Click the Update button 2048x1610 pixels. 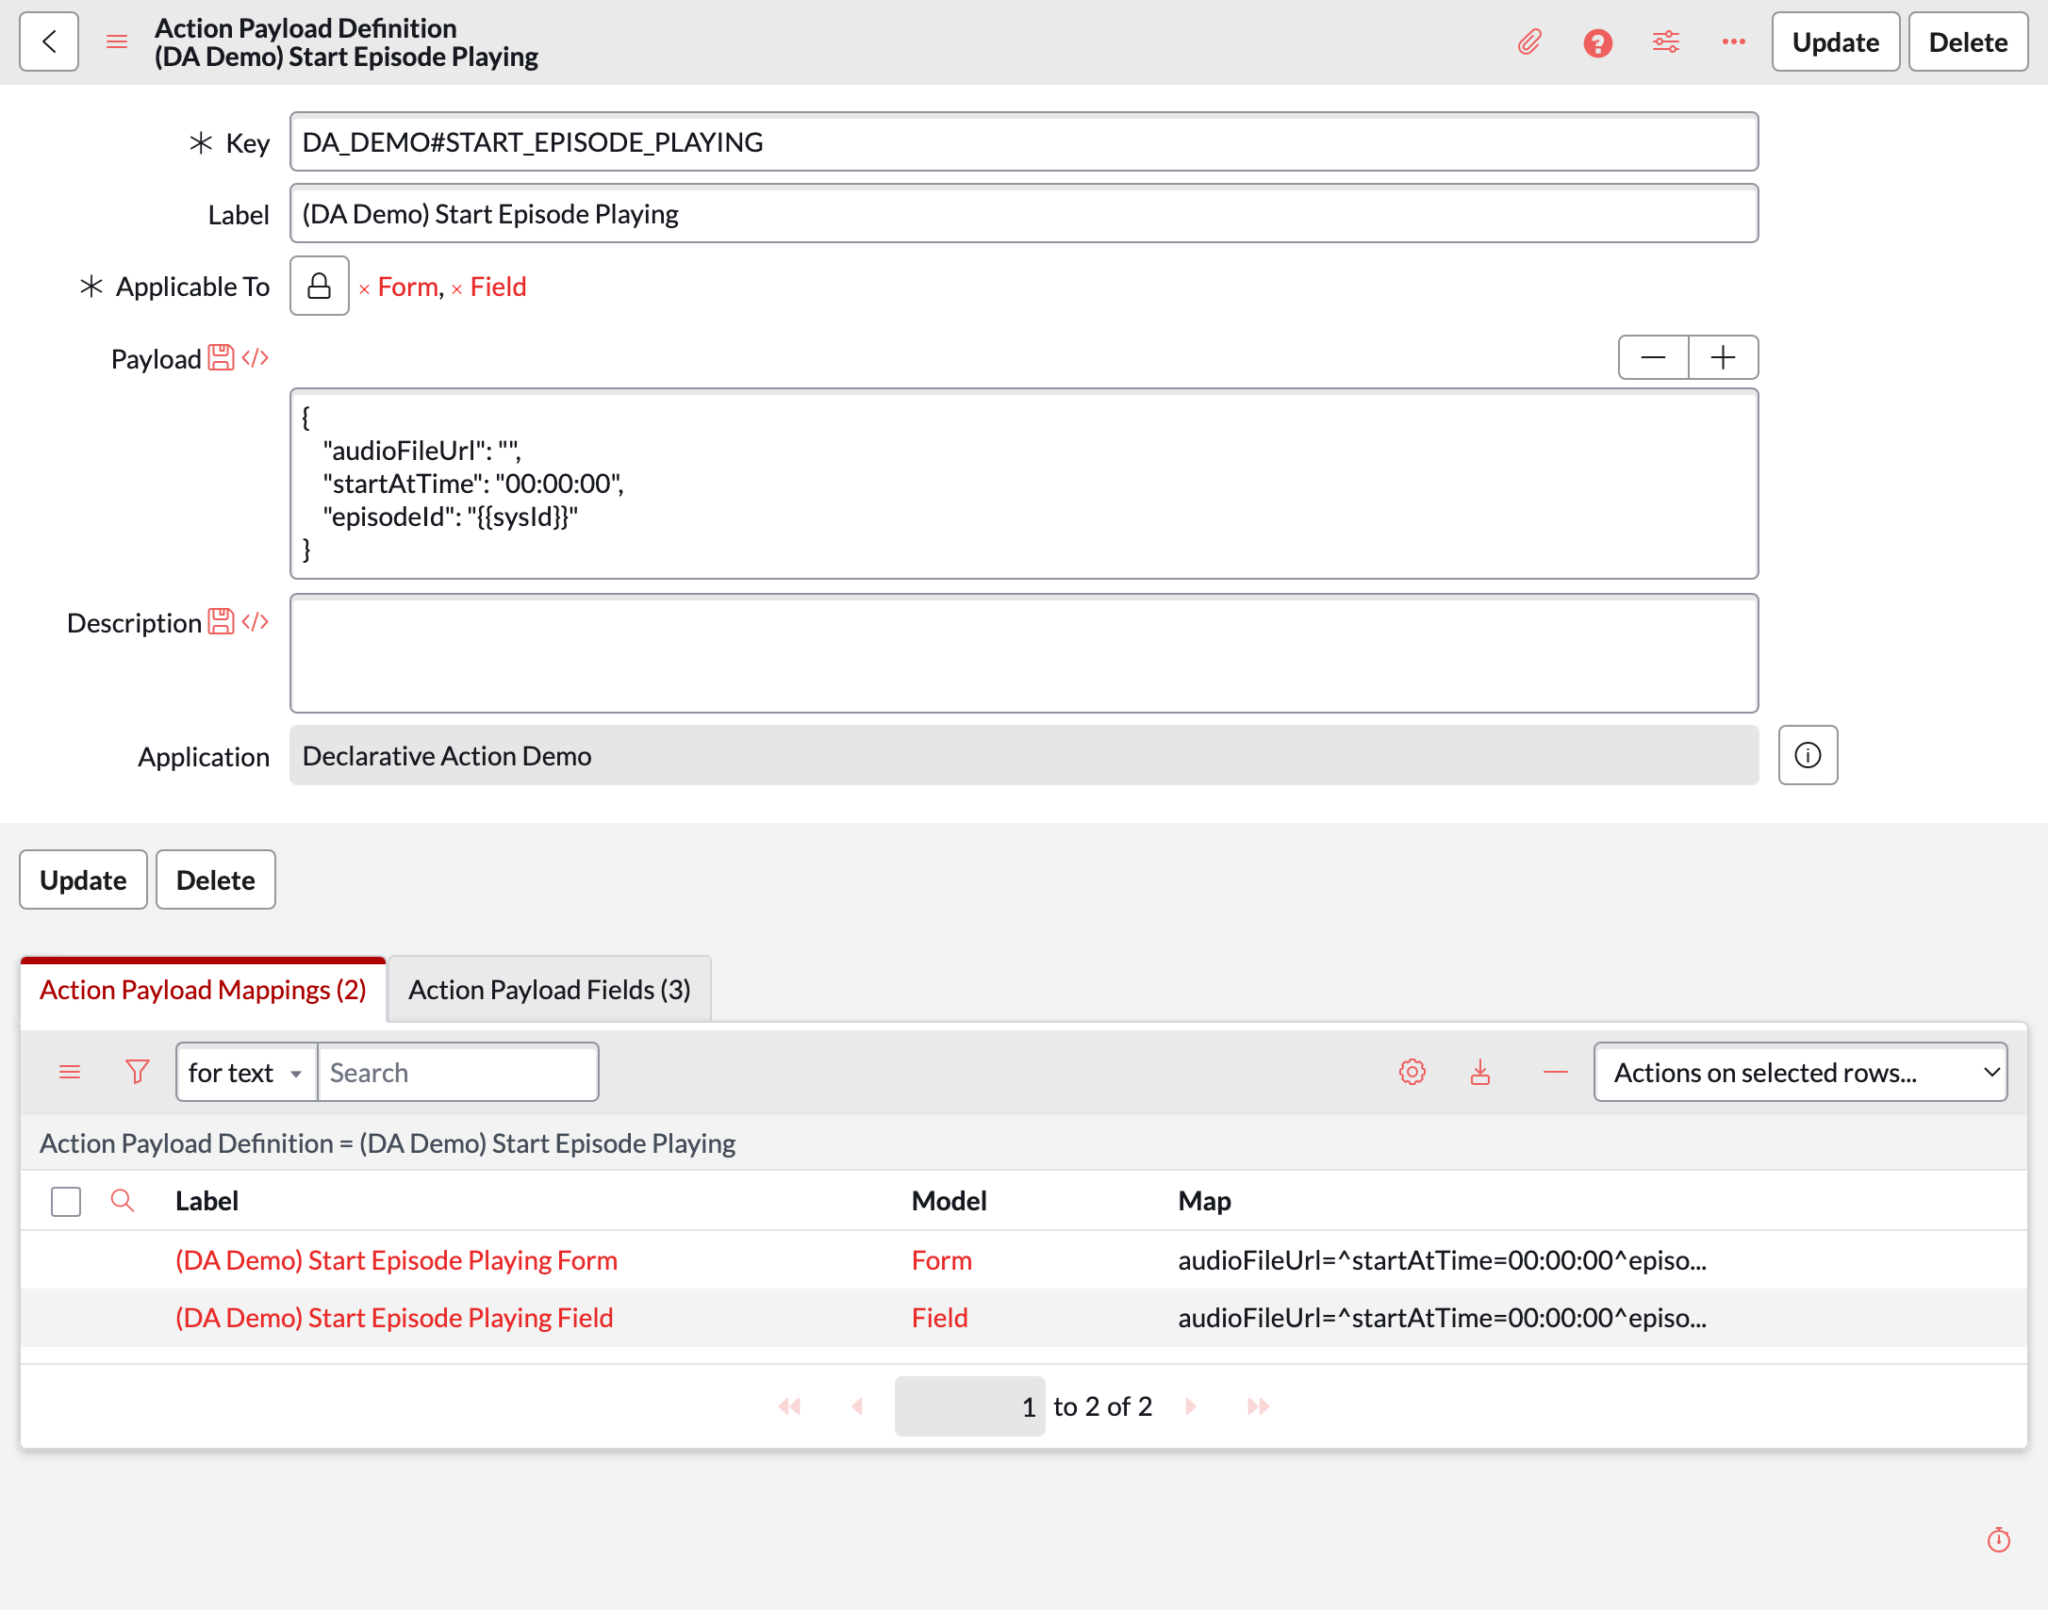tap(1835, 41)
